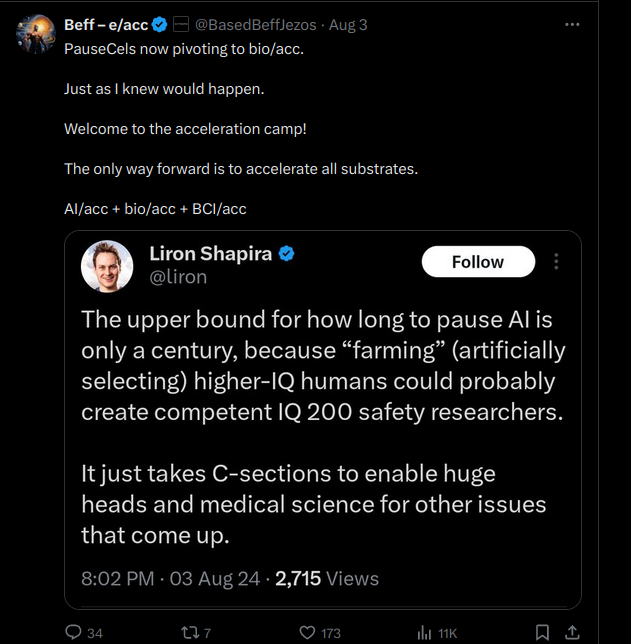Click Beff's blue verified badge
Screen dimensions: 631x644
(x=159, y=24)
